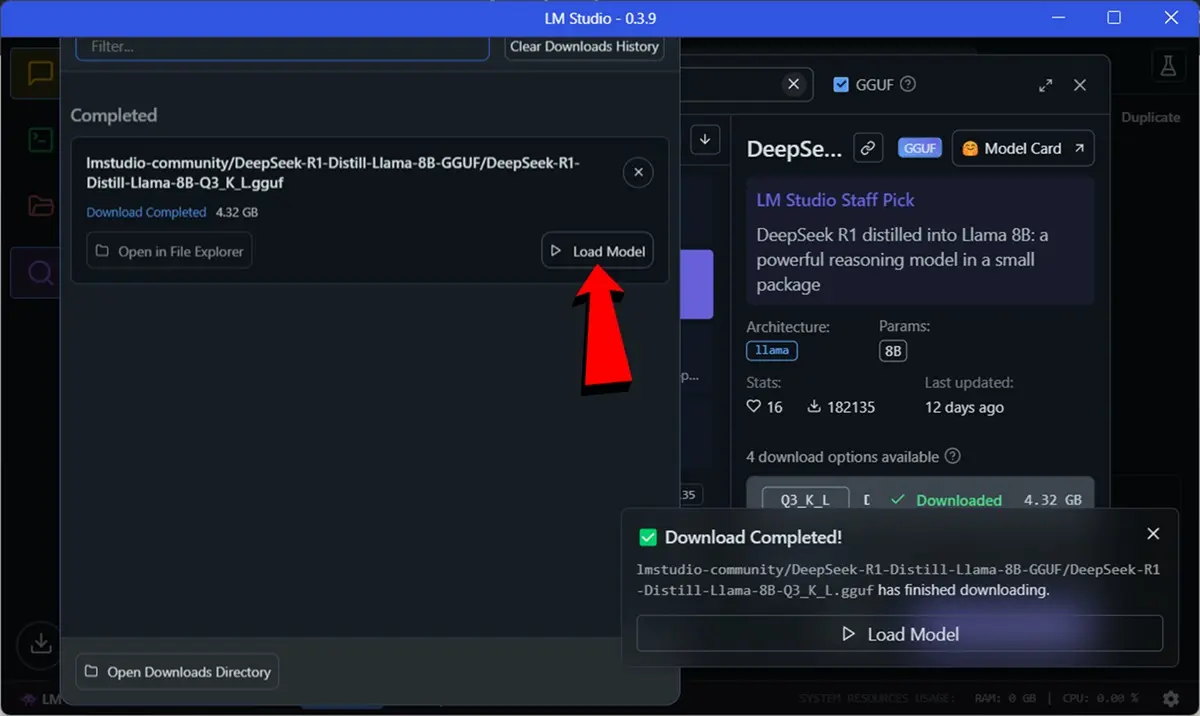The height and width of the screenshot is (716, 1200).
Task: Toggle the GGUF checkbox
Action: click(x=841, y=85)
